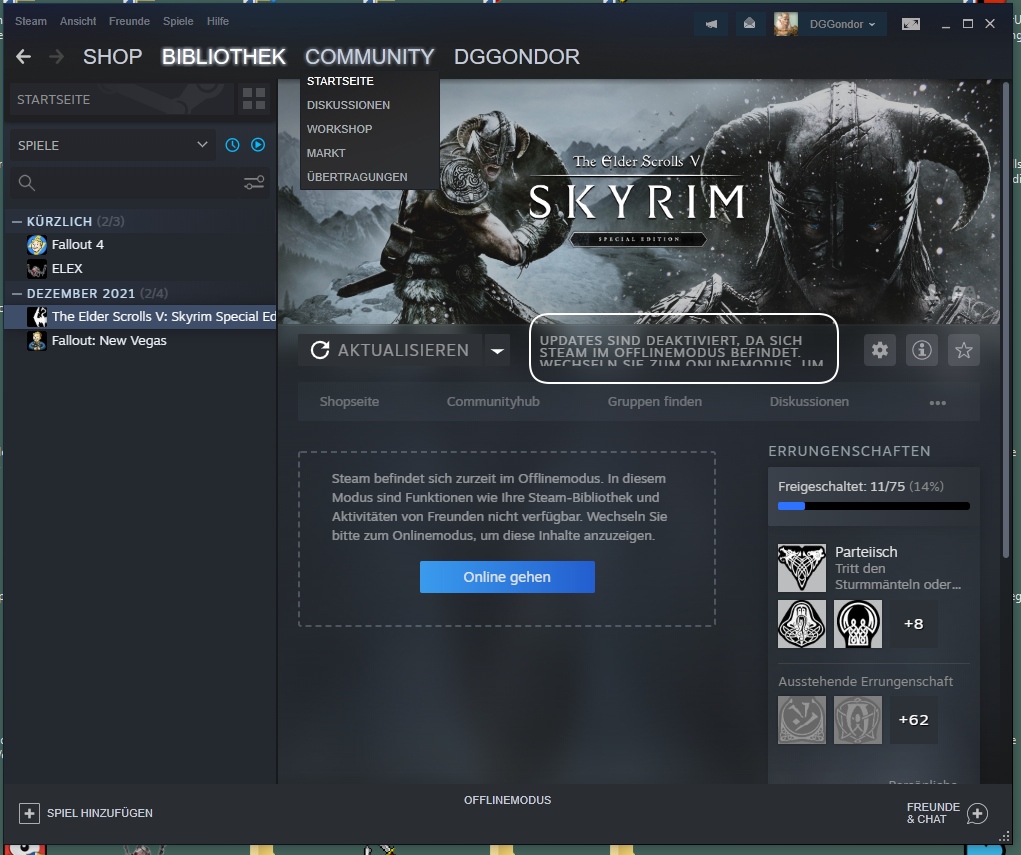The image size is (1021, 855).
Task: Click the gear settings icon for Skyrim
Action: [880, 350]
